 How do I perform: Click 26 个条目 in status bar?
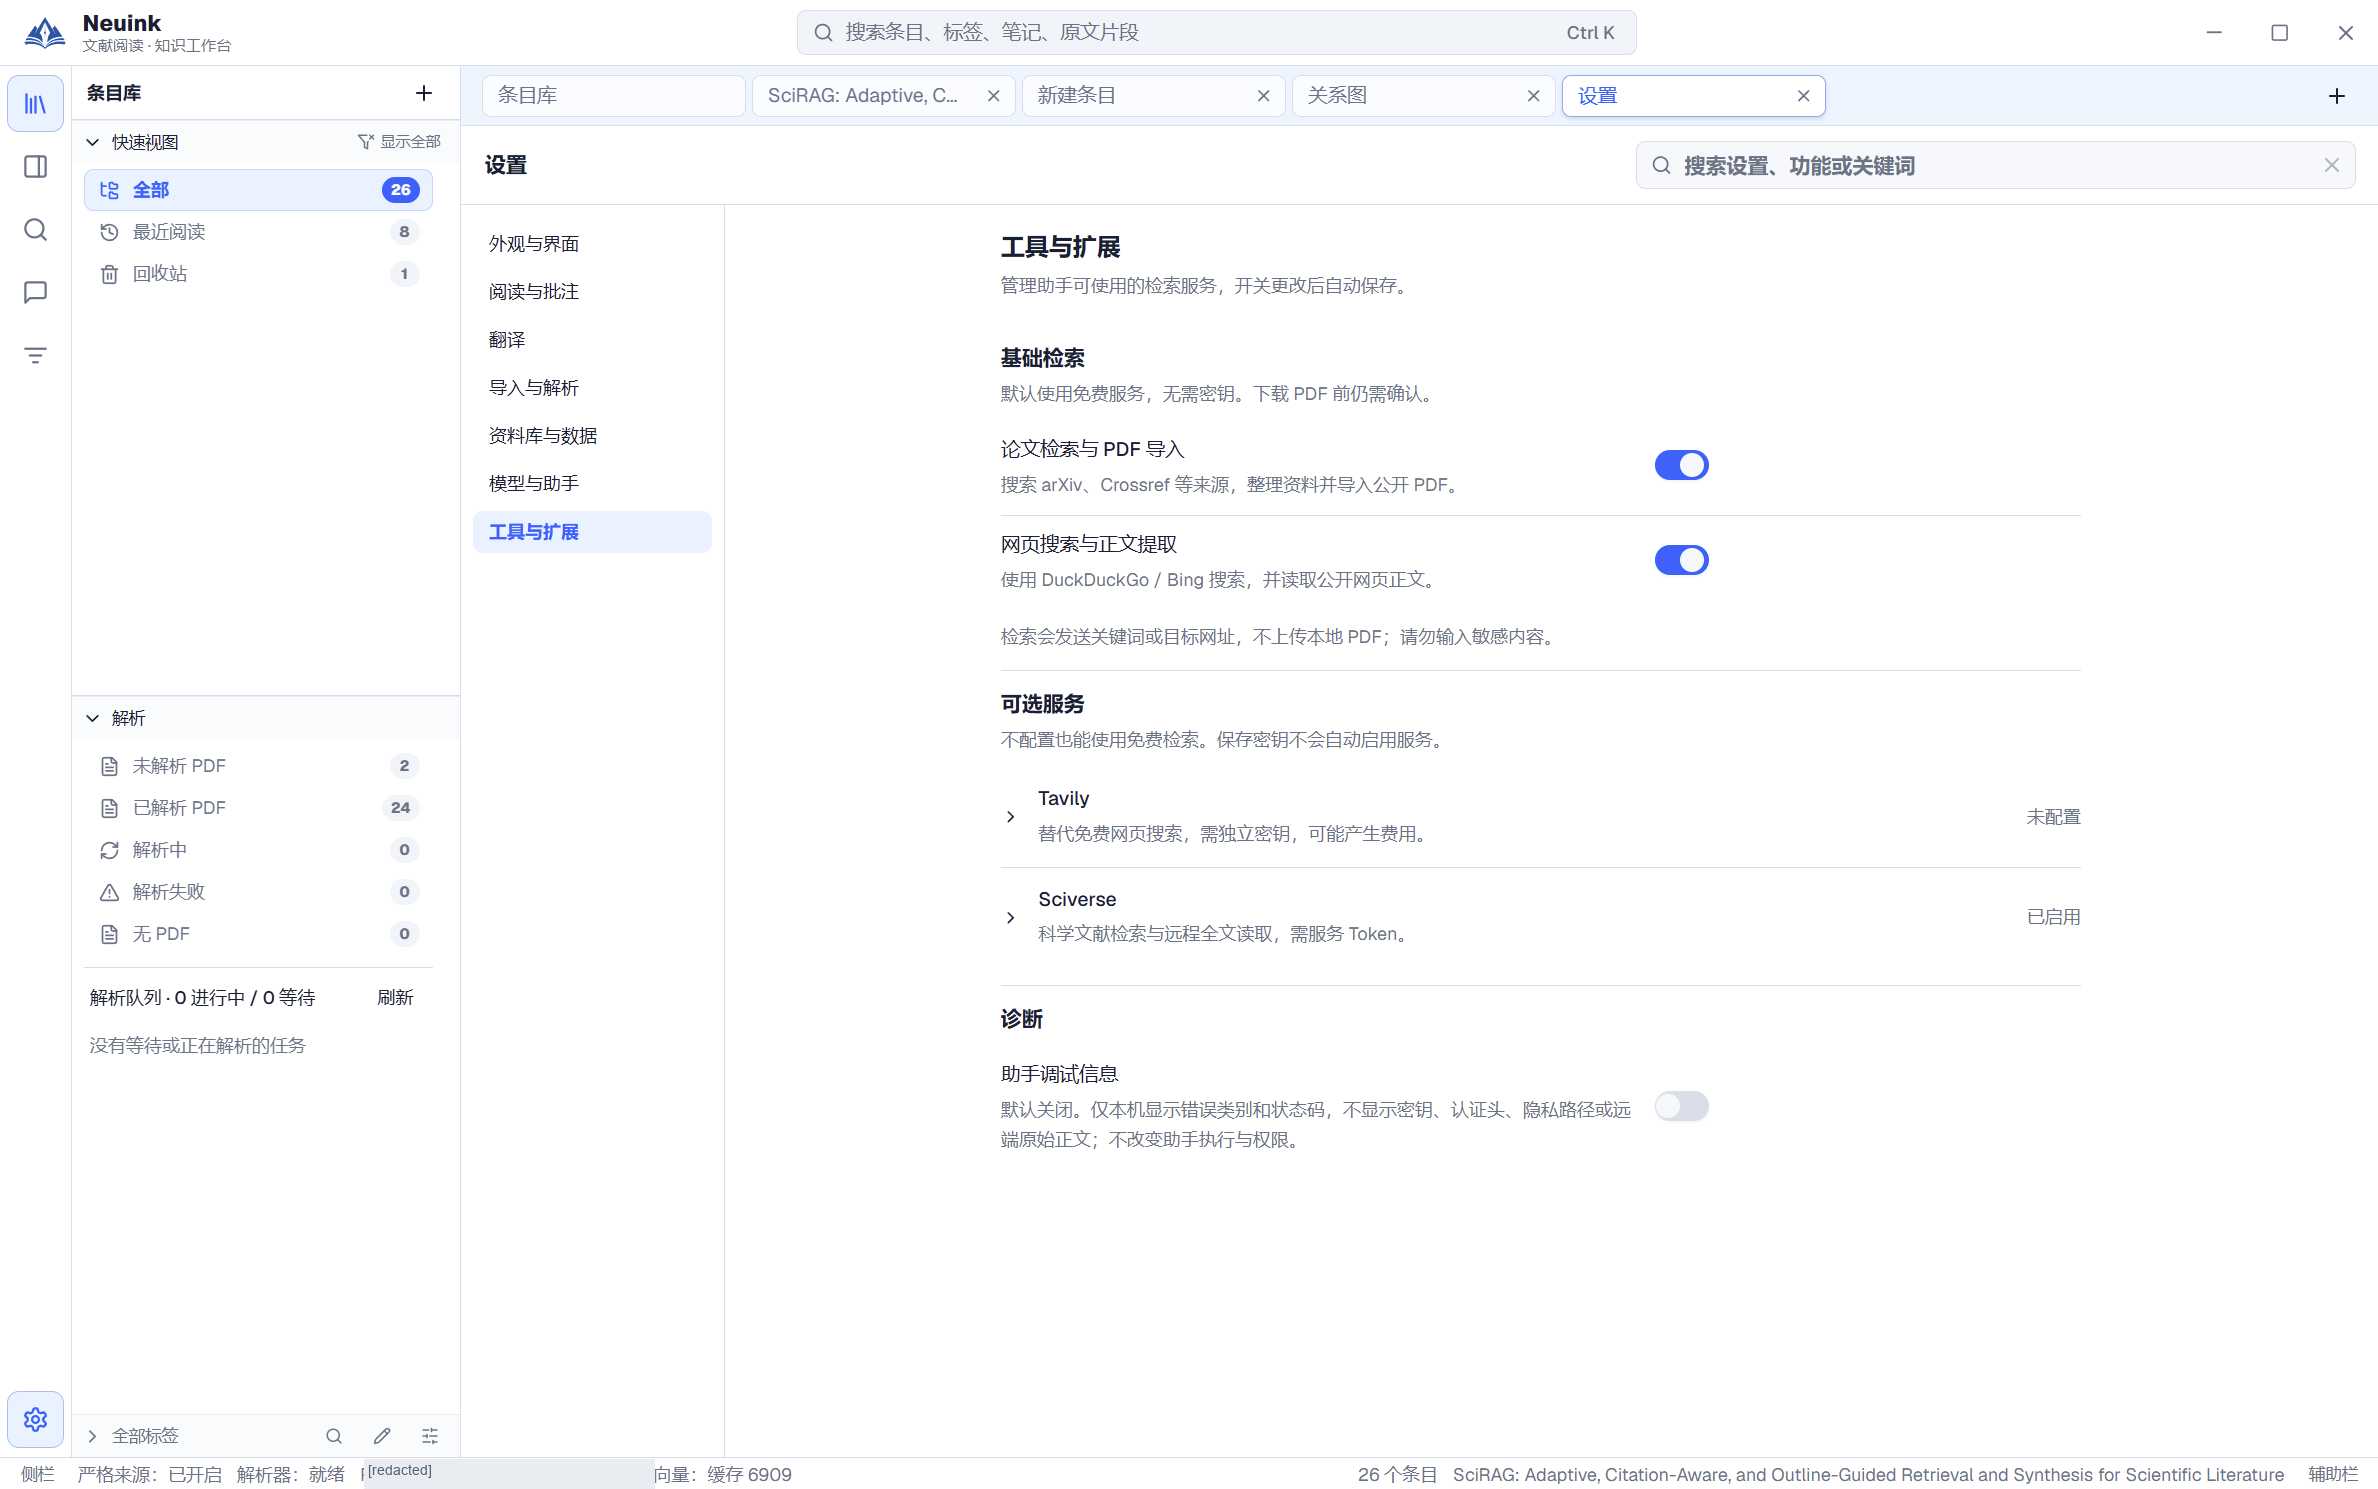[1397, 1475]
